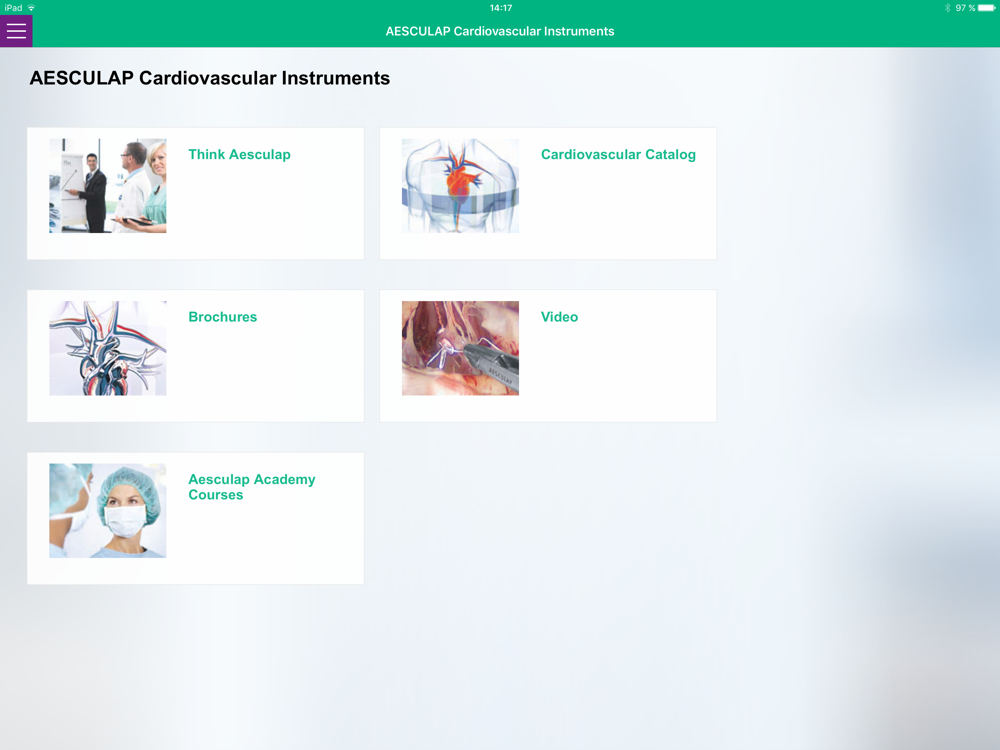Tap the battery indicator icon
Viewport: 1000px width, 750px height.
pos(986,8)
